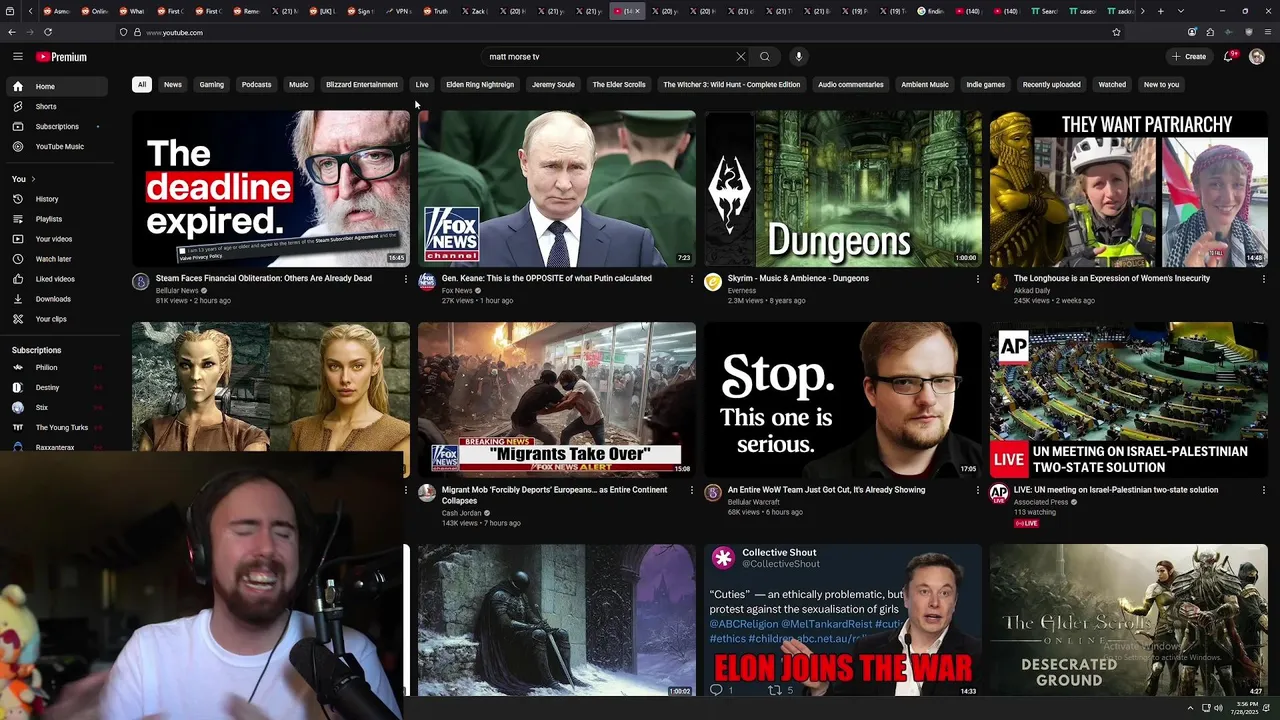
Task: Select the Indie games chip
Action: (x=986, y=84)
